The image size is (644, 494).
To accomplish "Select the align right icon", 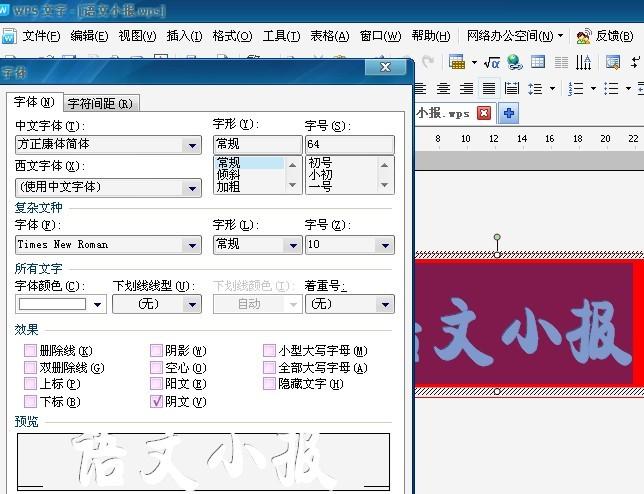I will (467, 89).
